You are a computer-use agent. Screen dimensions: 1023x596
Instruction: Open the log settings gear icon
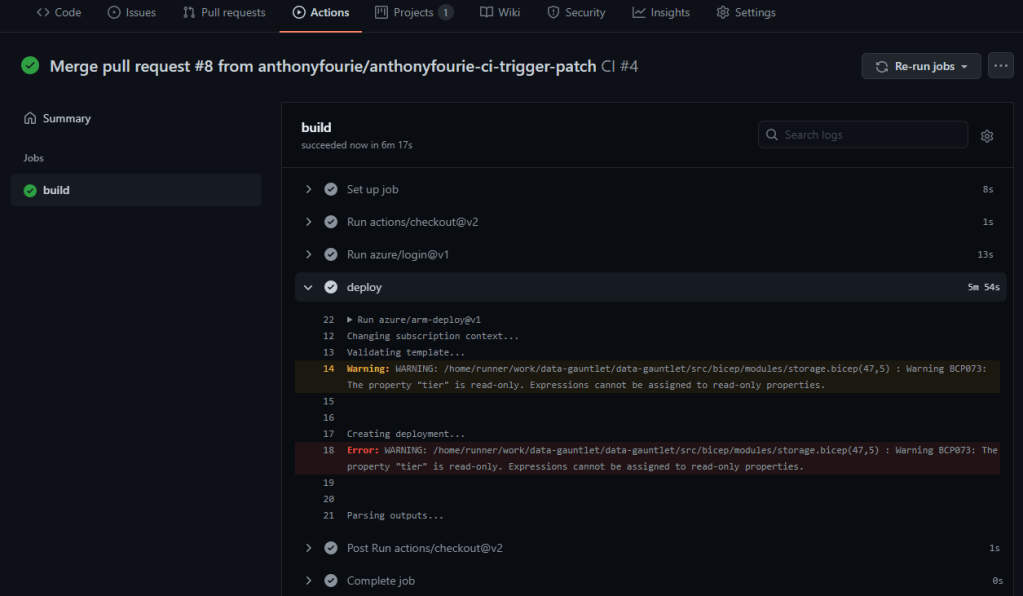[x=987, y=136]
